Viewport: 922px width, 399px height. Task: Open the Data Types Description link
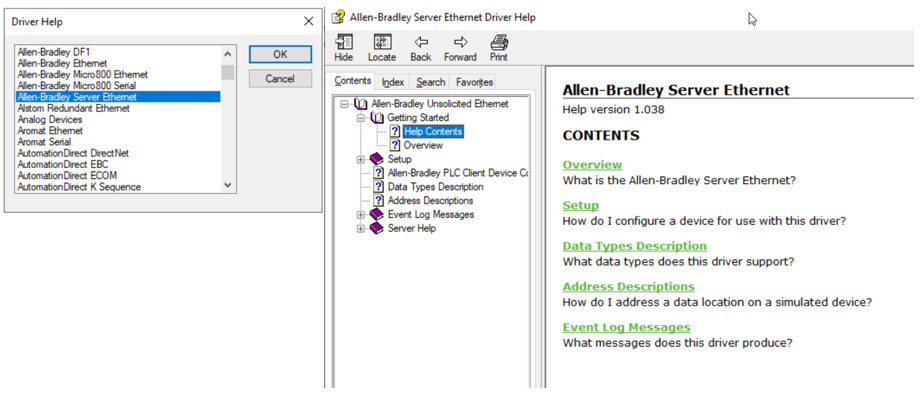(634, 246)
